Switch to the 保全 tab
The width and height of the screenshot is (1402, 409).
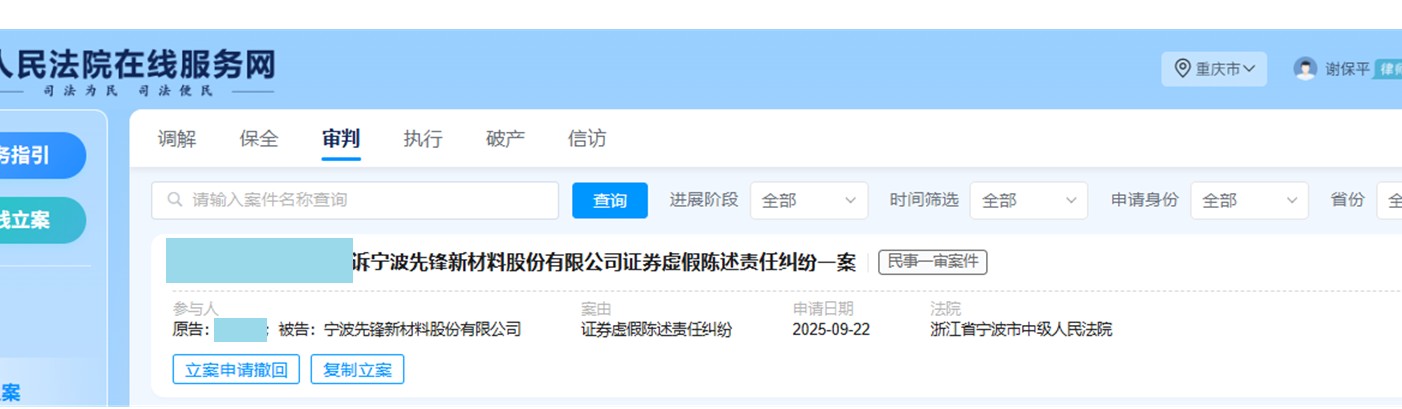(x=259, y=139)
